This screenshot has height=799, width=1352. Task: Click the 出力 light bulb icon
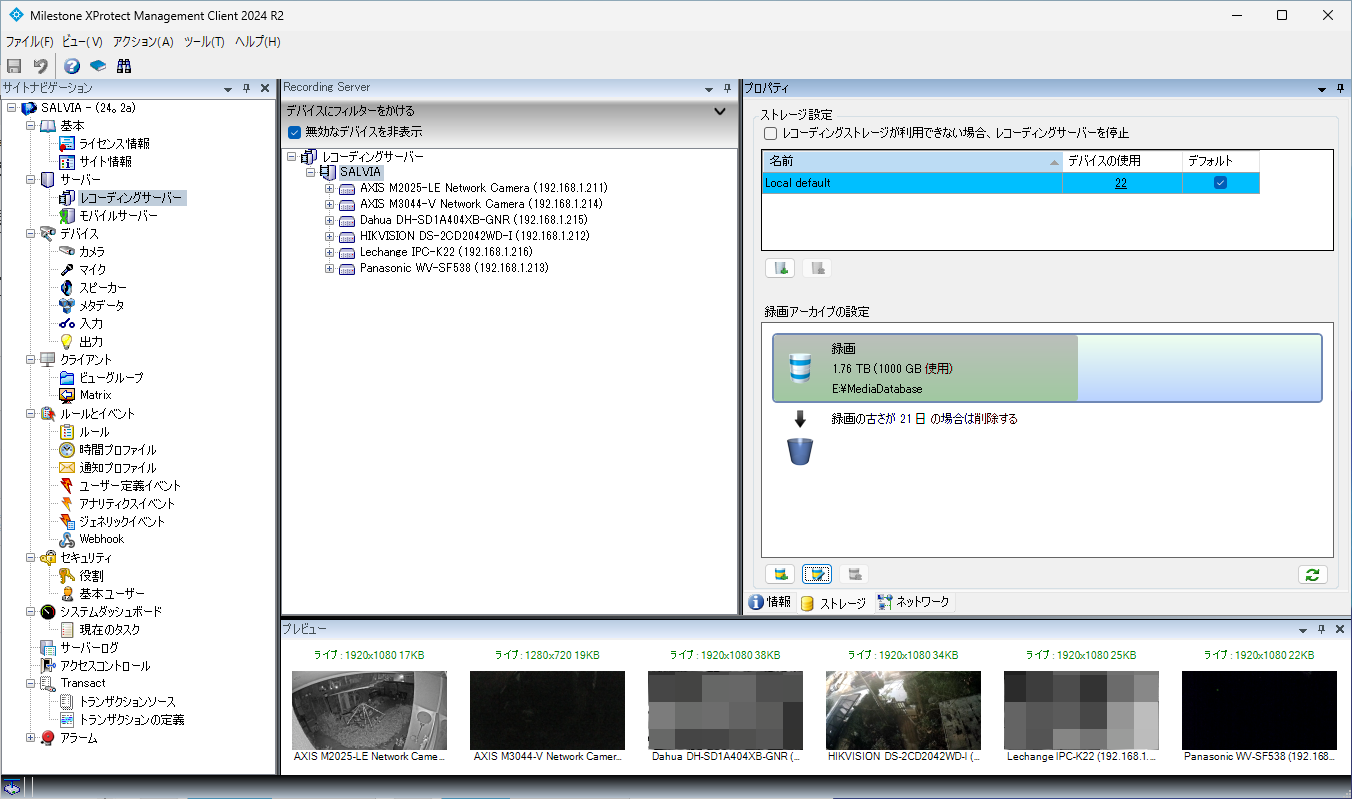coord(67,342)
